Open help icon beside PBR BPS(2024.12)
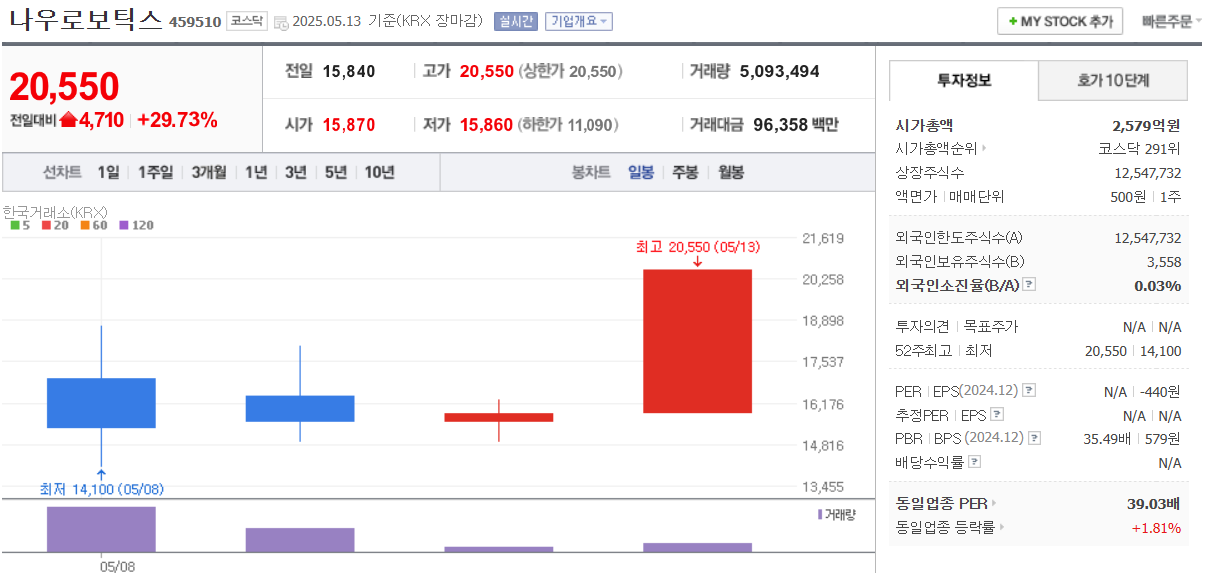 coord(1034,438)
